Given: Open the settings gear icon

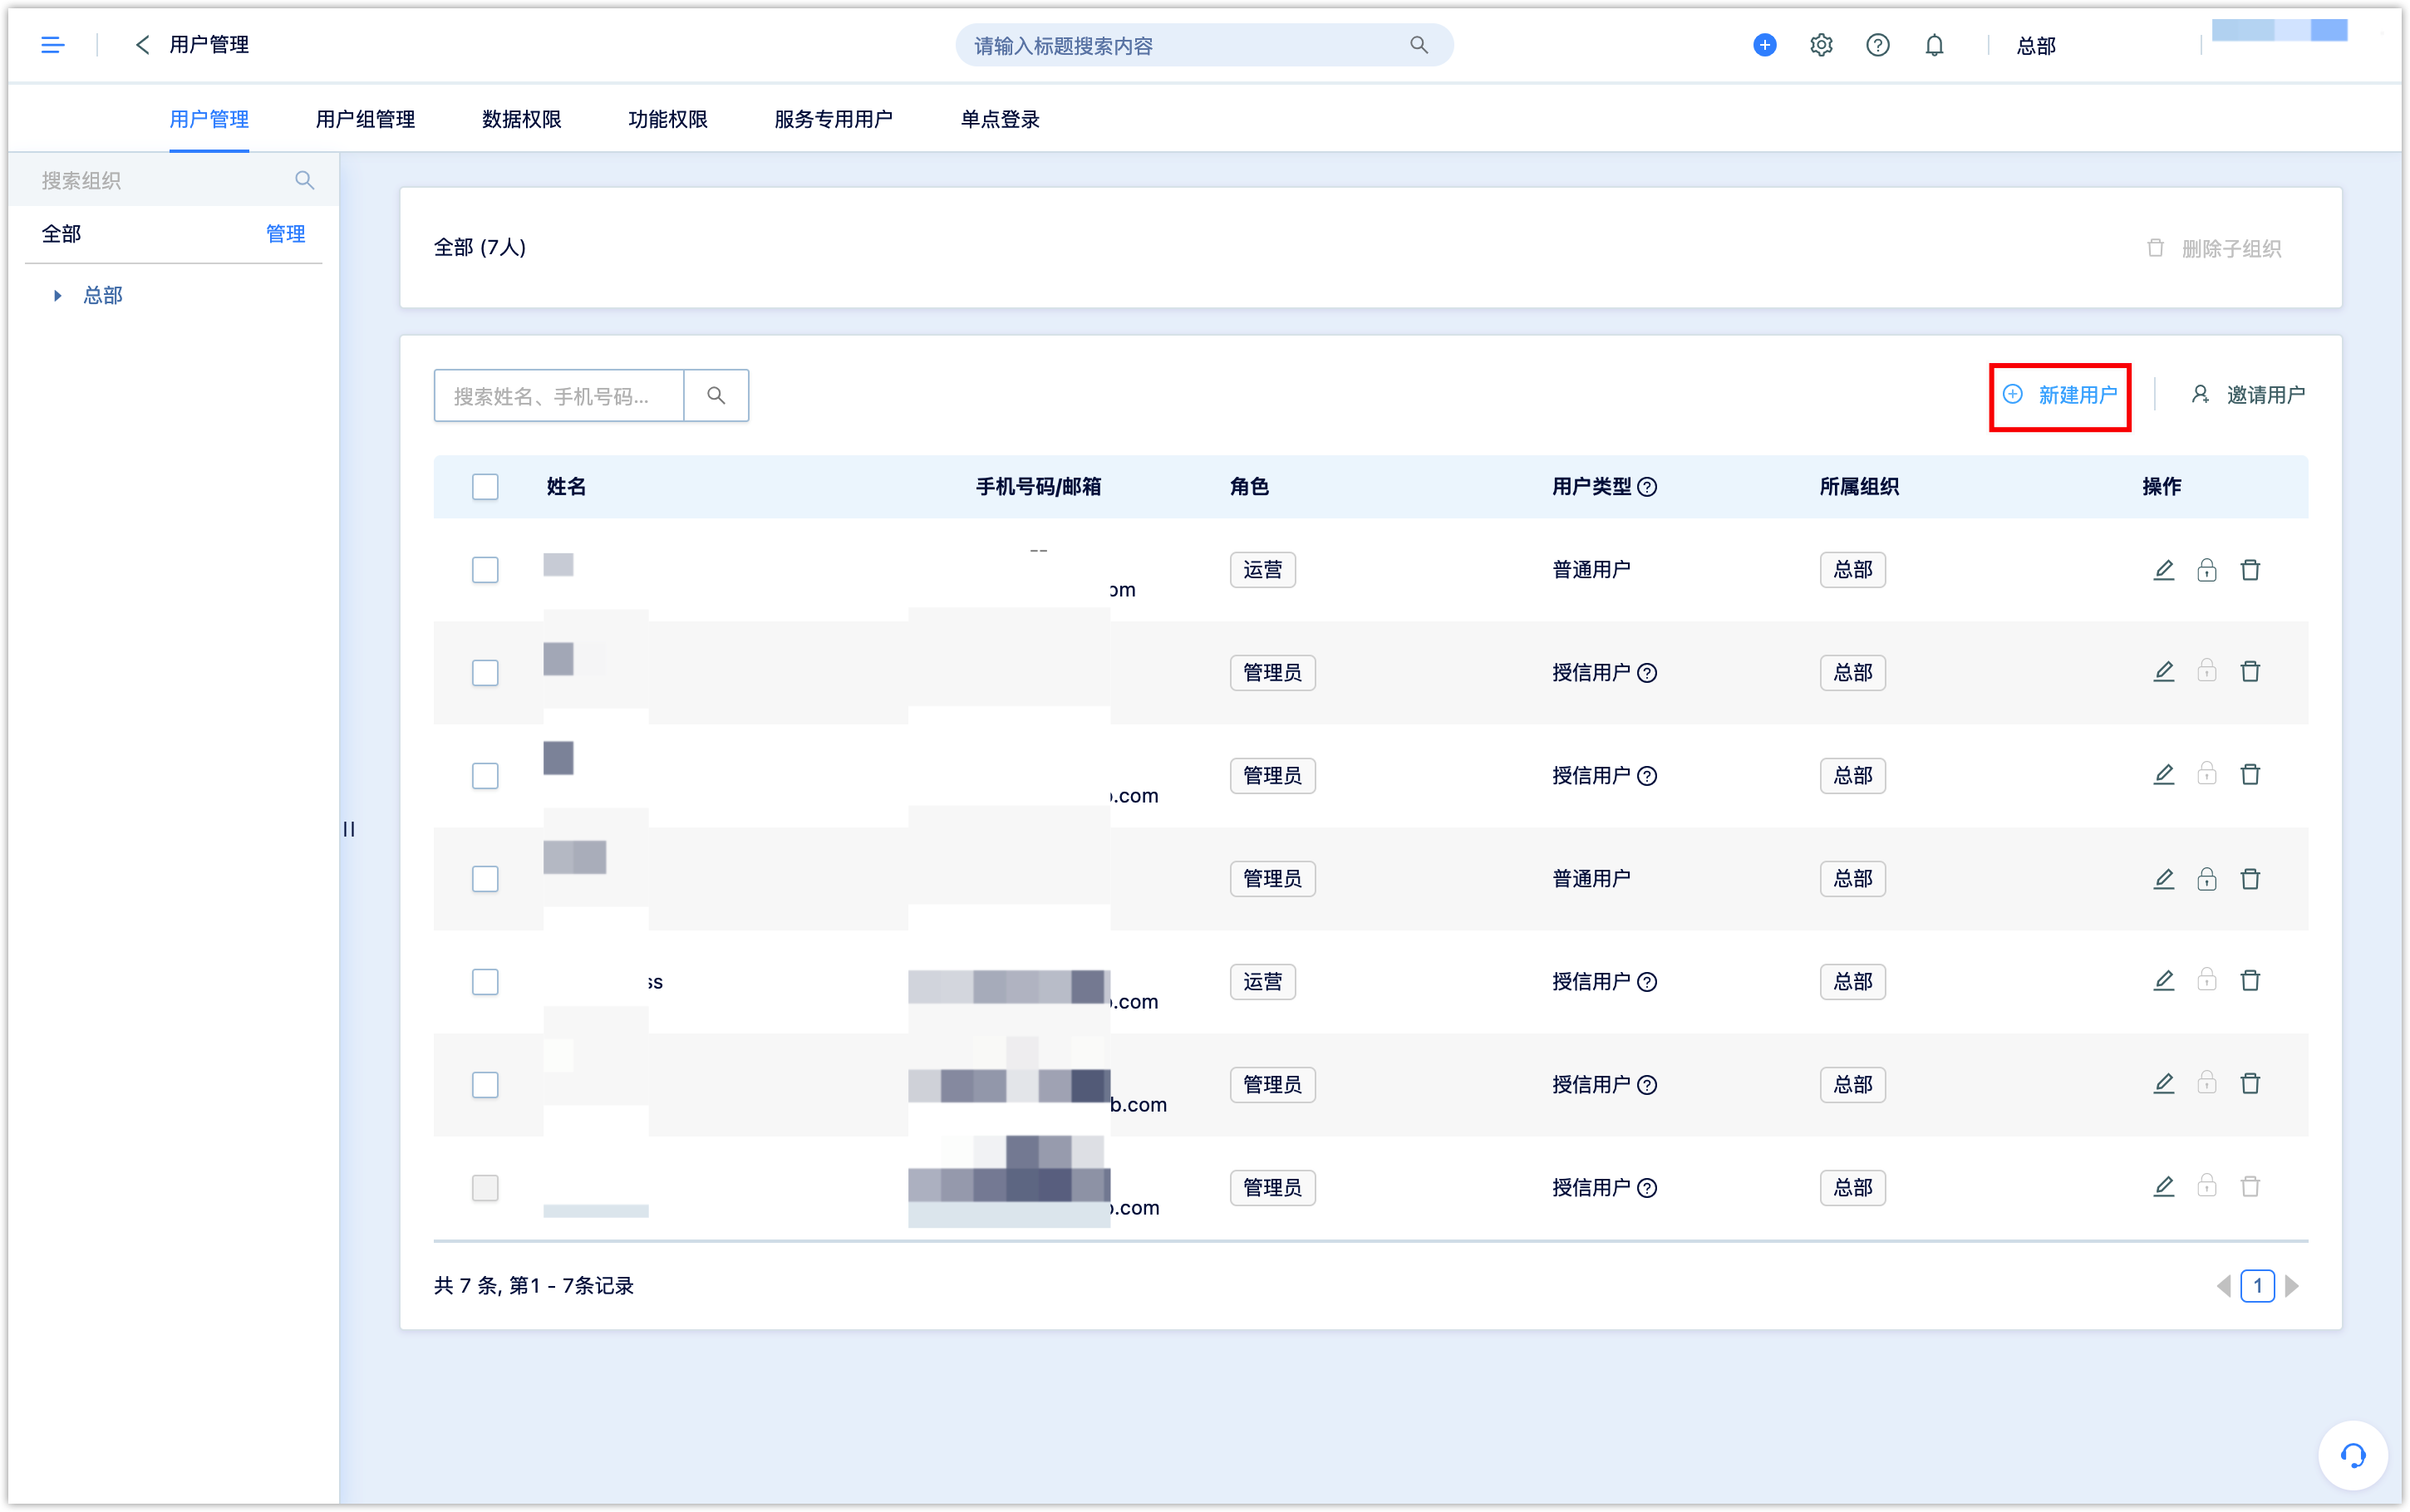Looking at the screenshot, I should (x=1820, y=45).
